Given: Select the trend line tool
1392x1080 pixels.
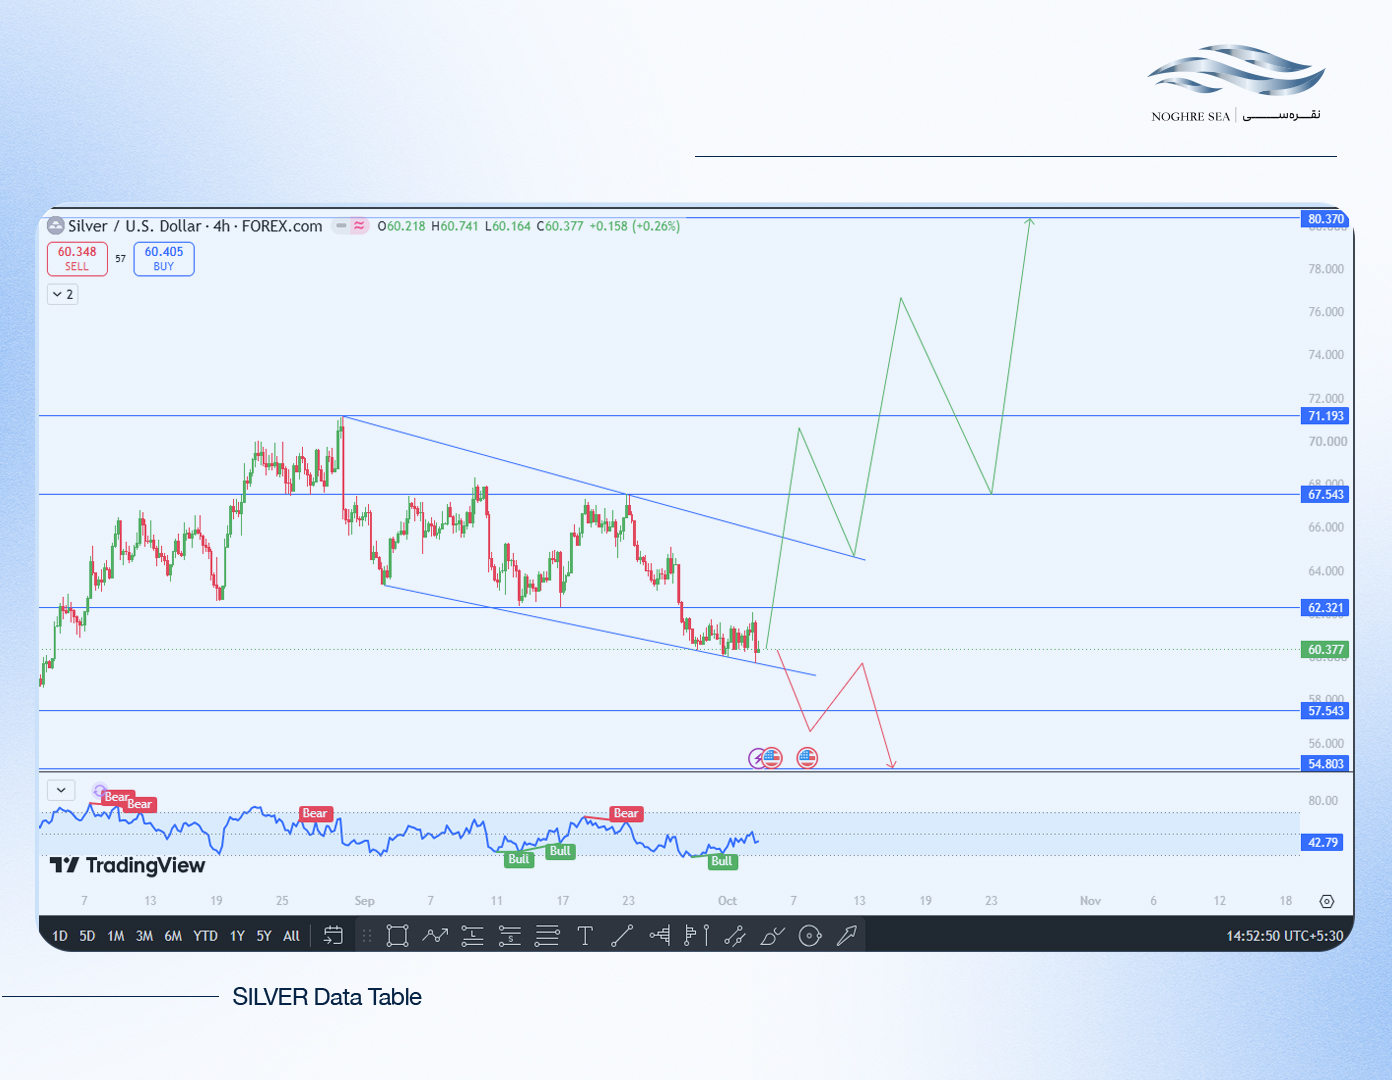Looking at the screenshot, I should click(x=622, y=936).
